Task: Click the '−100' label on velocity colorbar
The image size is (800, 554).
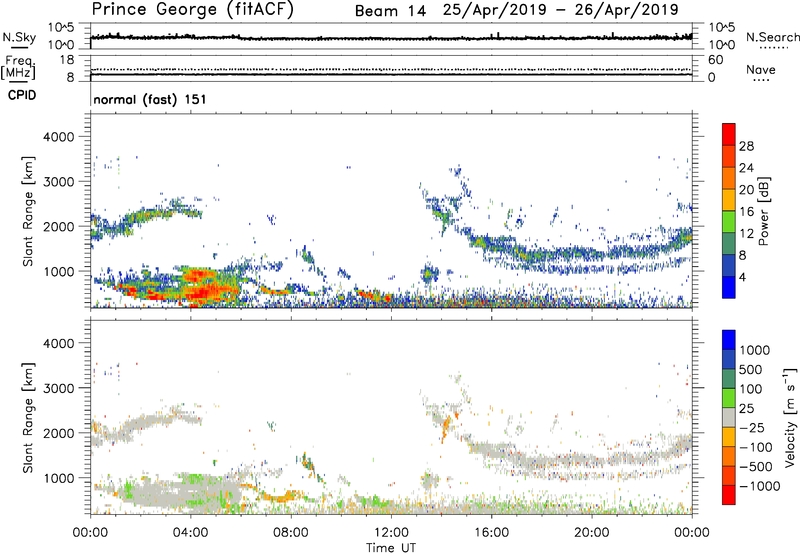Action: point(756,447)
